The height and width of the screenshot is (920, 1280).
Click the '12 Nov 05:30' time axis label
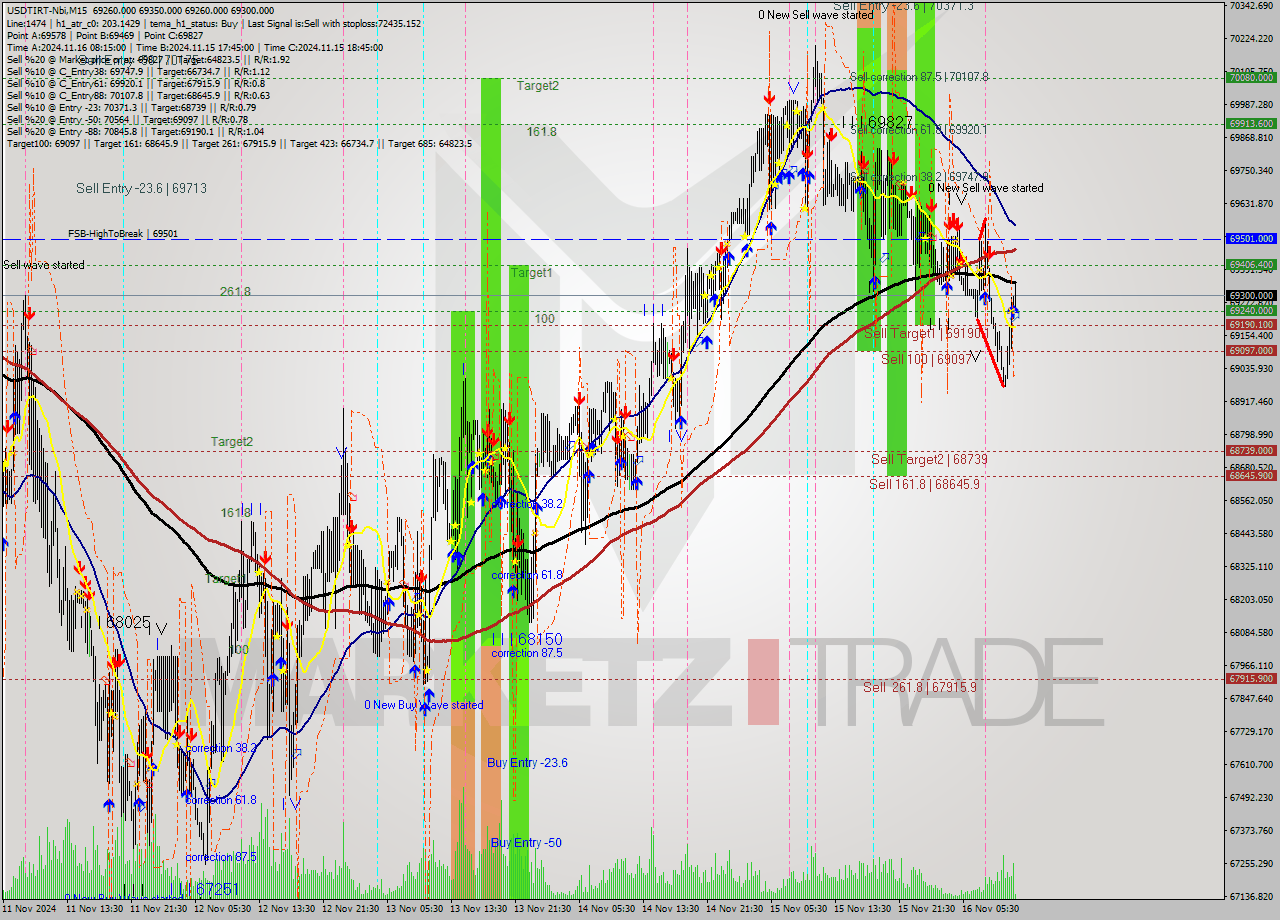[x=223, y=909]
